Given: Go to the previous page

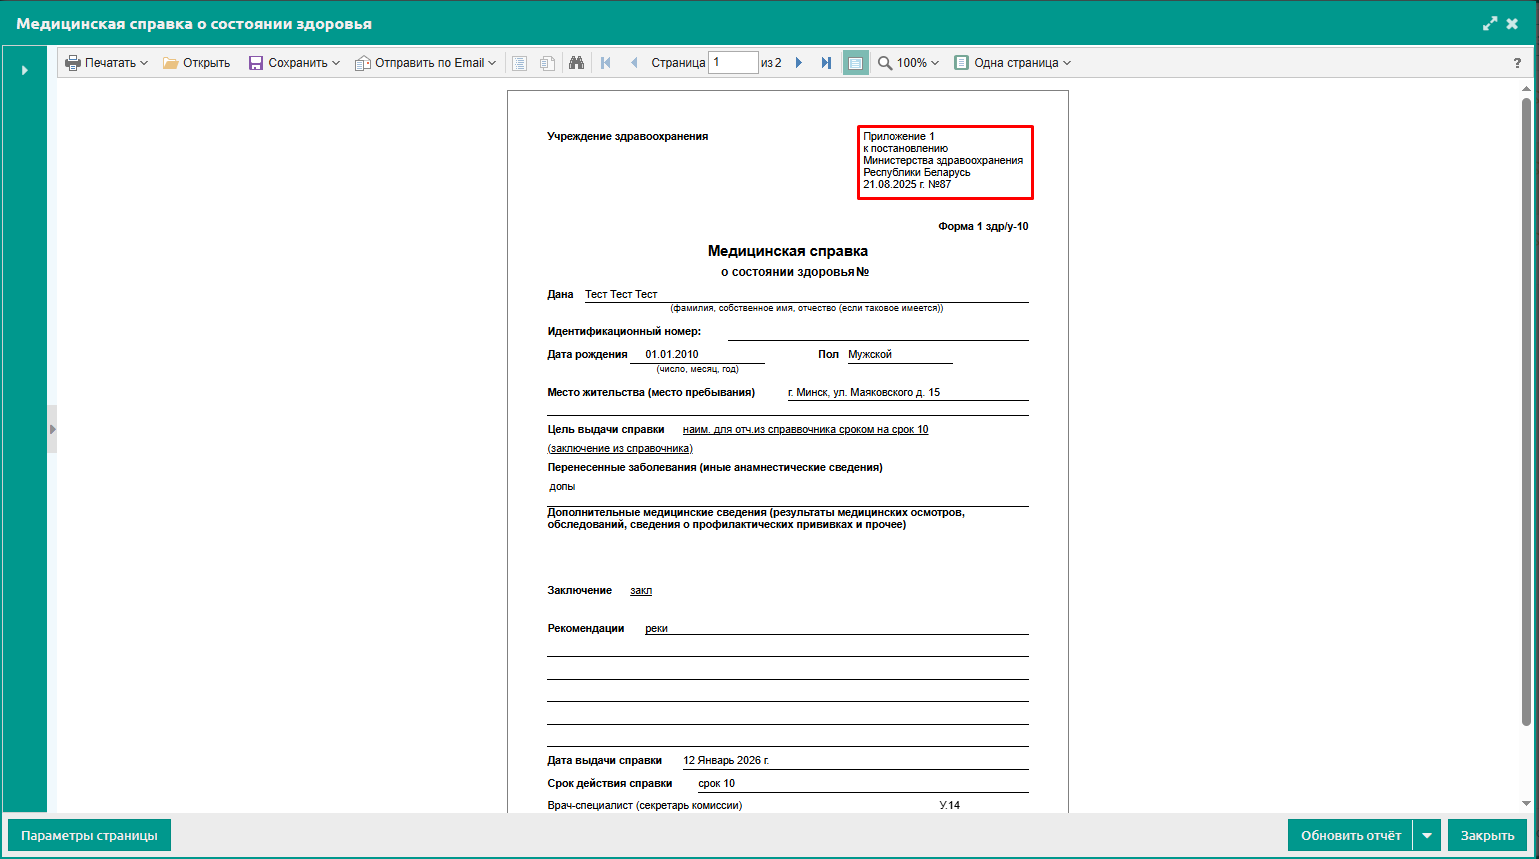Looking at the screenshot, I should [x=633, y=63].
